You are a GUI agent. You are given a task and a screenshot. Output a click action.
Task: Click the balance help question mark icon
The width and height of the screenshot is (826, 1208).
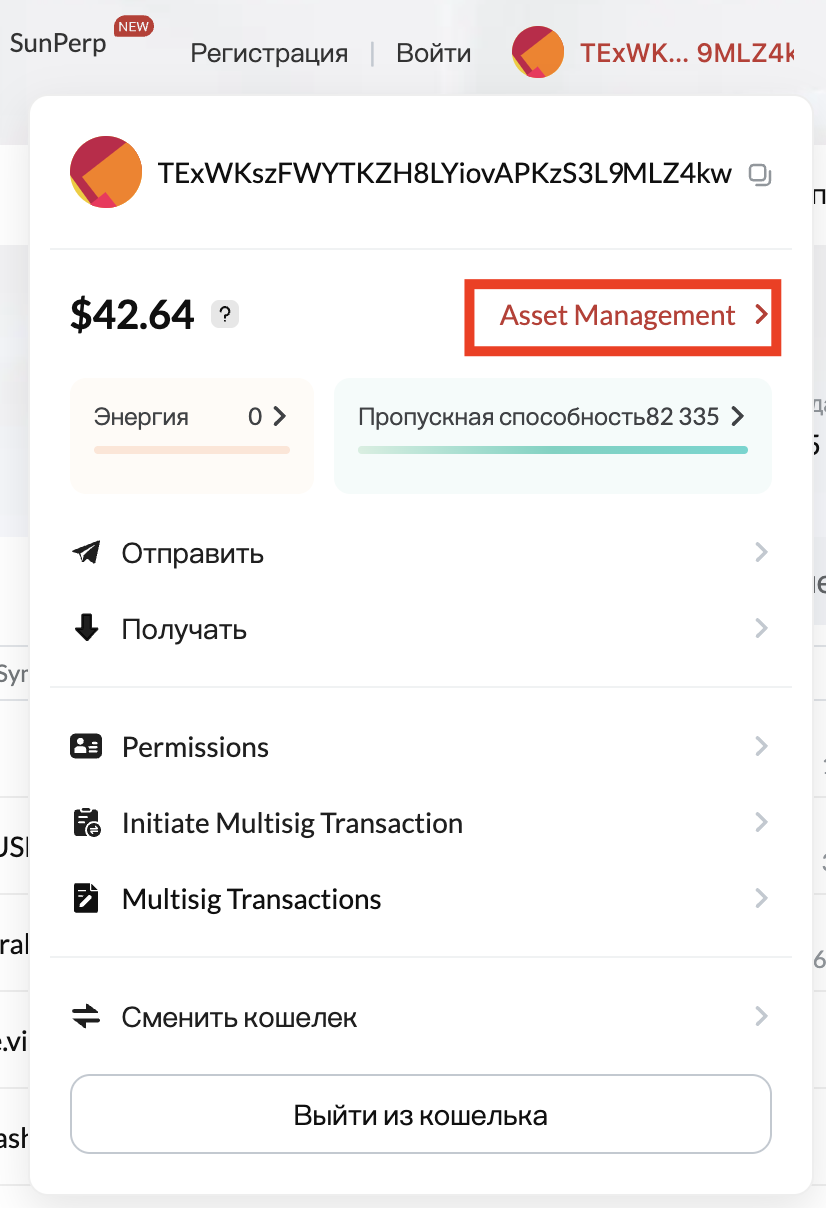225,315
